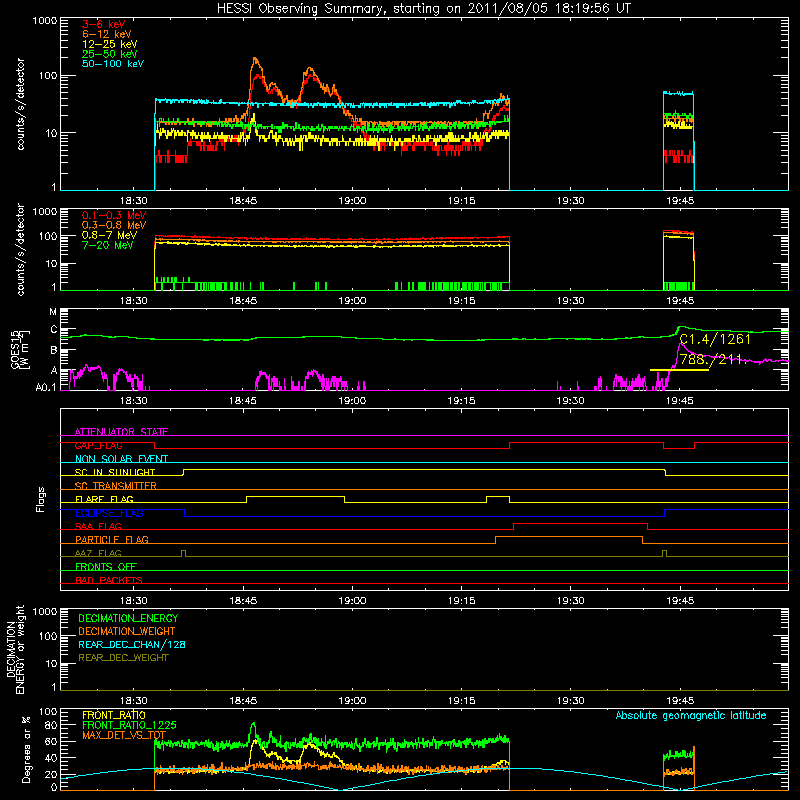The image size is (800, 800).
Task: Click the MAX_DET_VS_TOT legend label
Action: [x=123, y=735]
